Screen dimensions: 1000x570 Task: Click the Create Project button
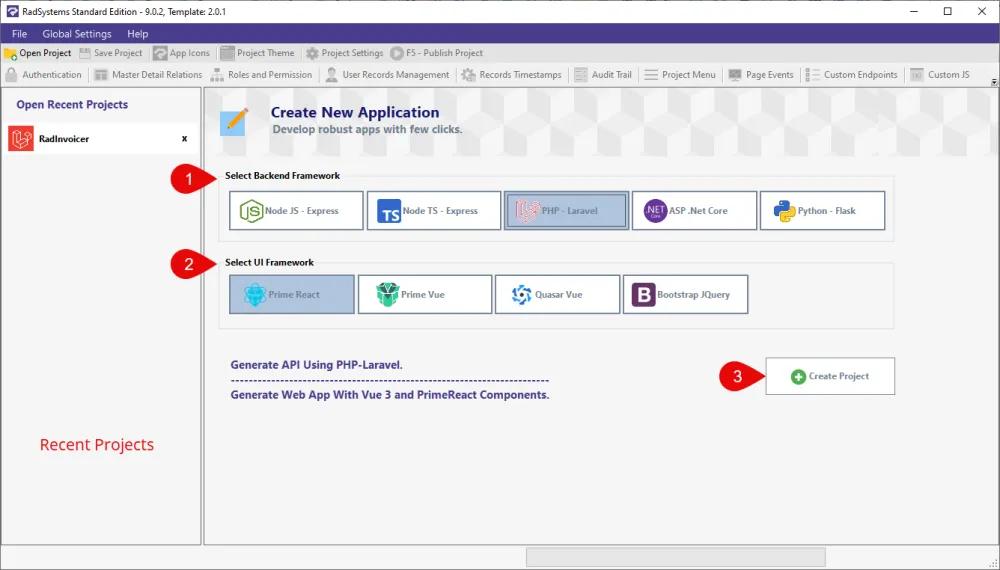click(830, 376)
